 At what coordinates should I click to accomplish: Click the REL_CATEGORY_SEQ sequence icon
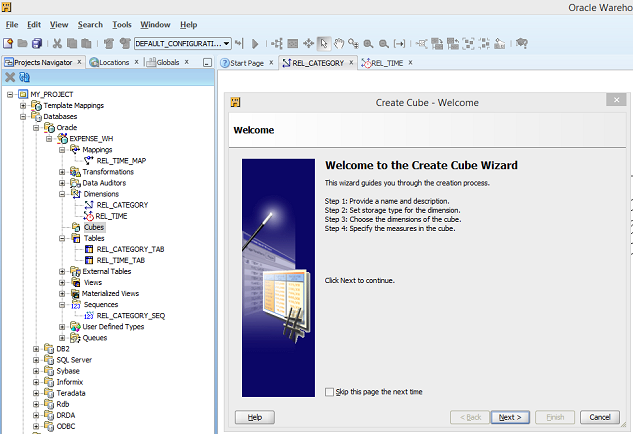pyautogui.click(x=89, y=315)
